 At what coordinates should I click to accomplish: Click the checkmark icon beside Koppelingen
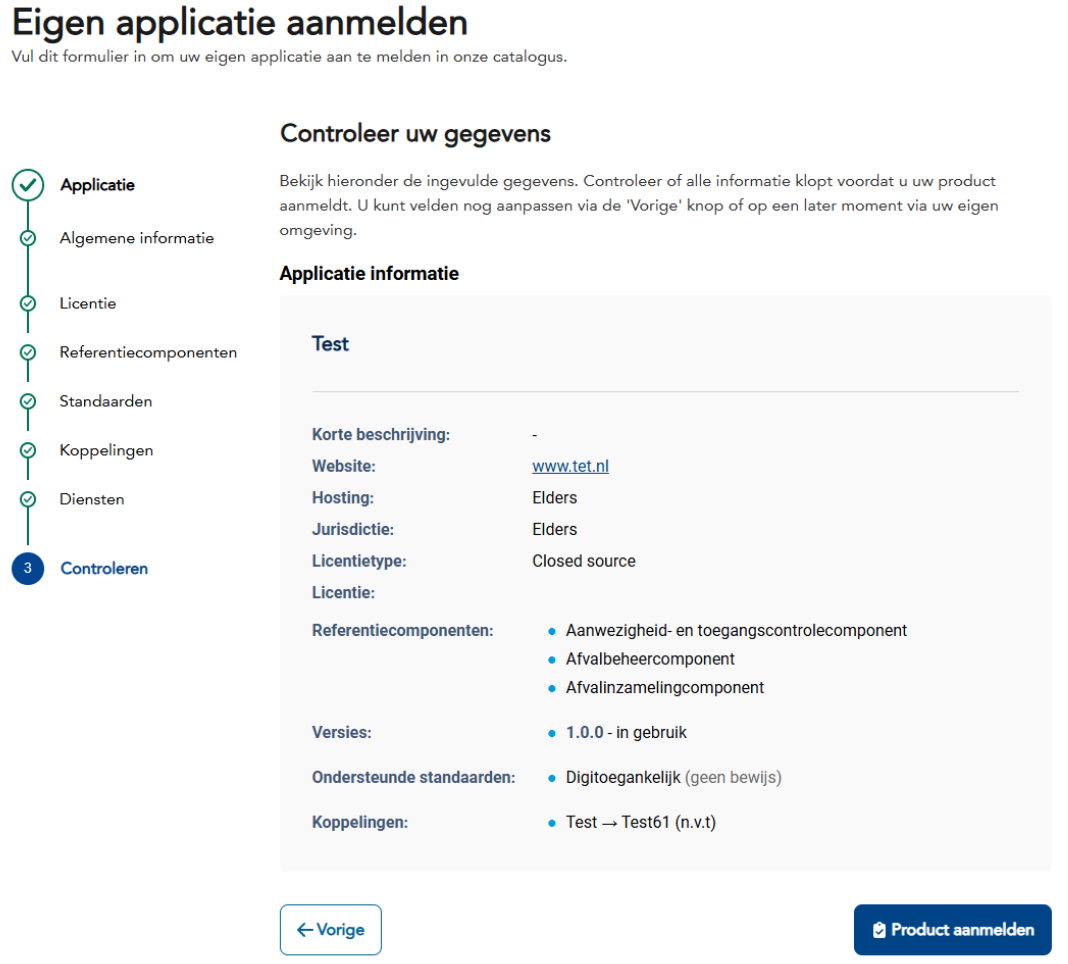[28, 450]
